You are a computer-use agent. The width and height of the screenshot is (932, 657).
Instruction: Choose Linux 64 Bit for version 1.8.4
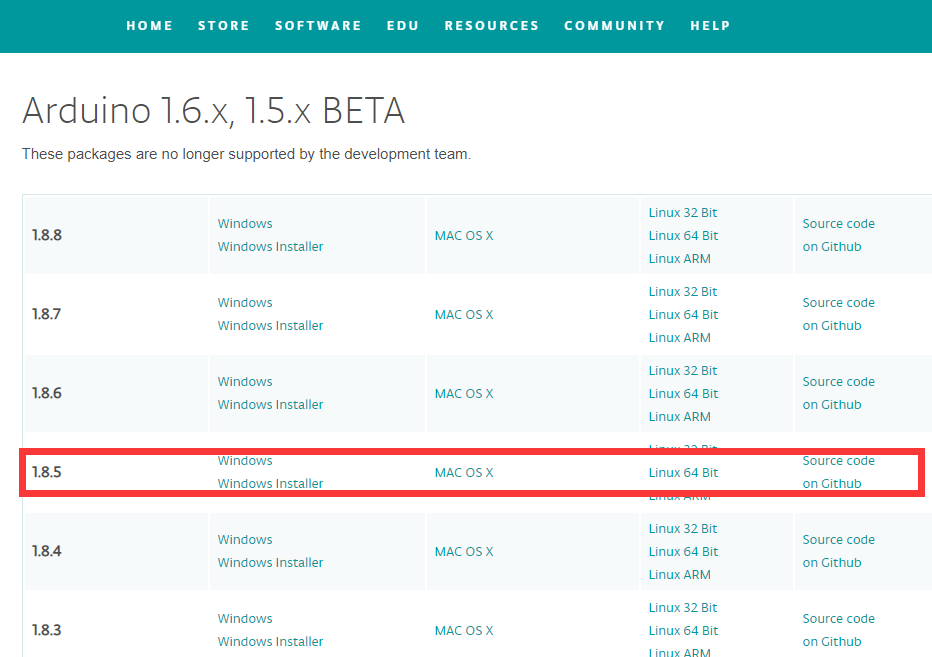(x=683, y=552)
